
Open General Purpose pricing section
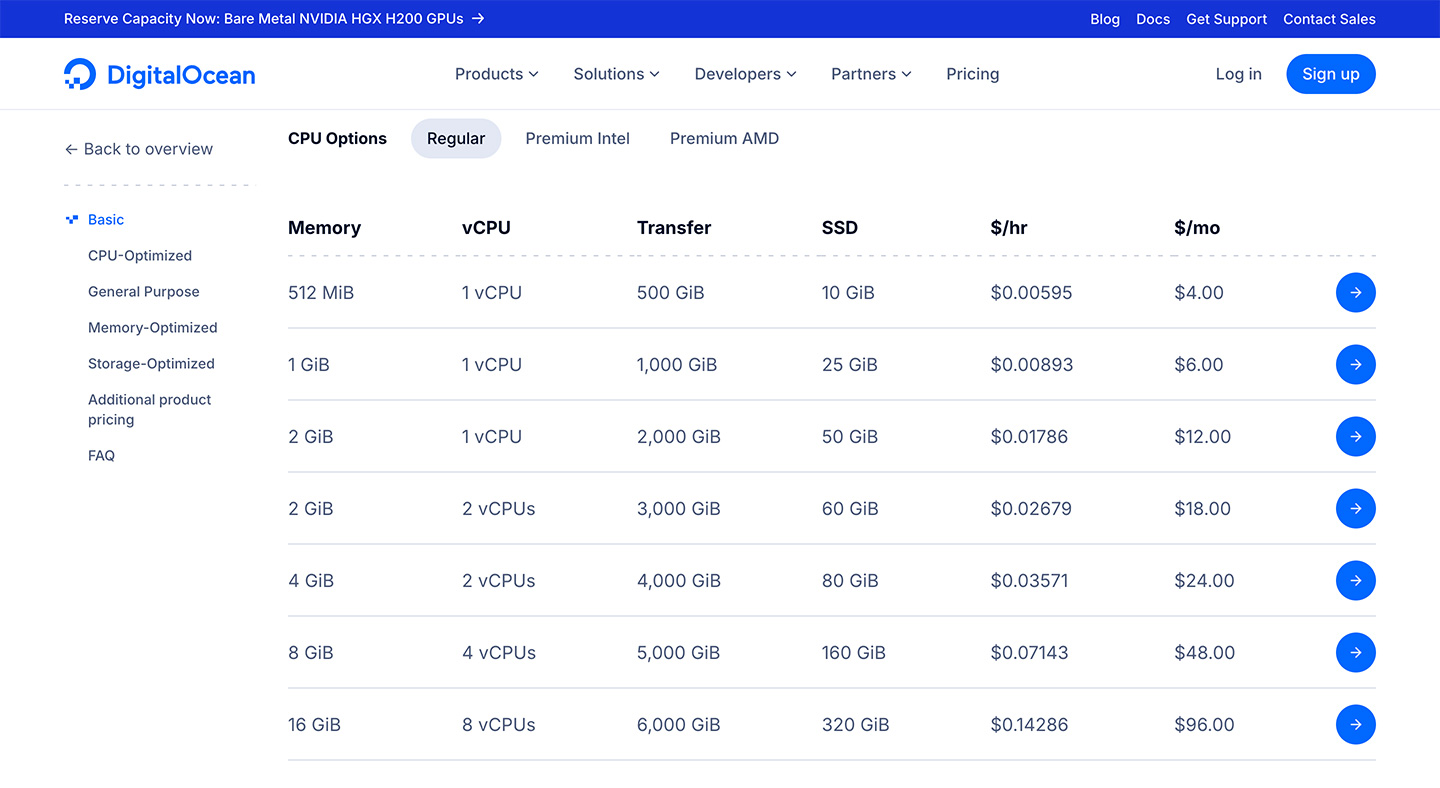pyautogui.click(x=144, y=292)
